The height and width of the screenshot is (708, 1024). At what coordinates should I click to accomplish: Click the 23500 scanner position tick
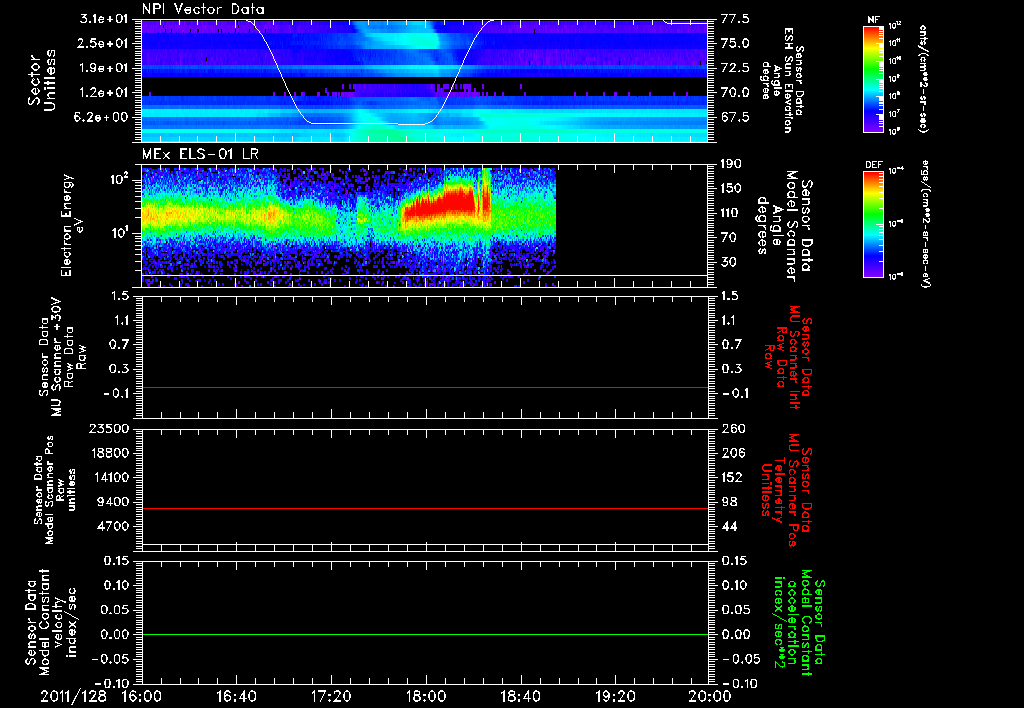point(110,429)
